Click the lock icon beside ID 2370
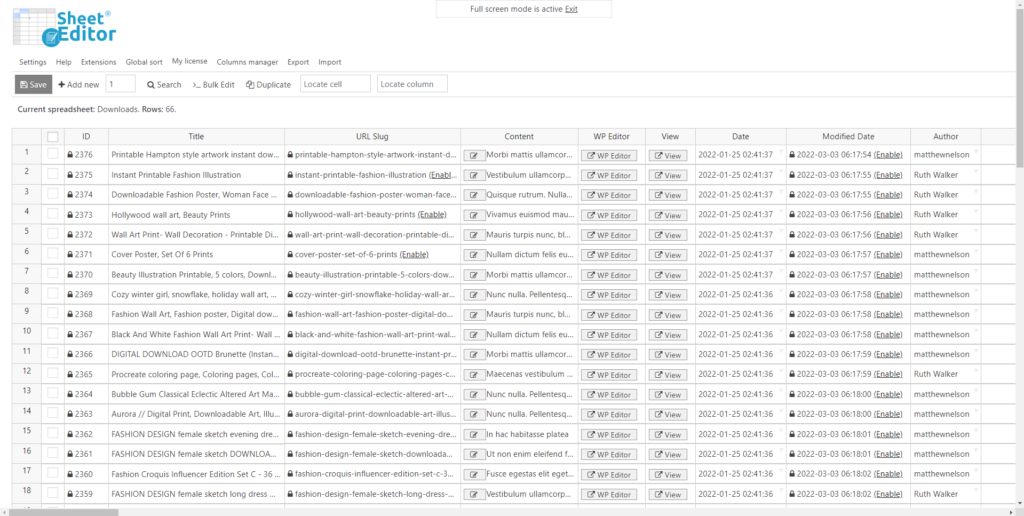This screenshot has height=516, width=1024. click(70, 275)
